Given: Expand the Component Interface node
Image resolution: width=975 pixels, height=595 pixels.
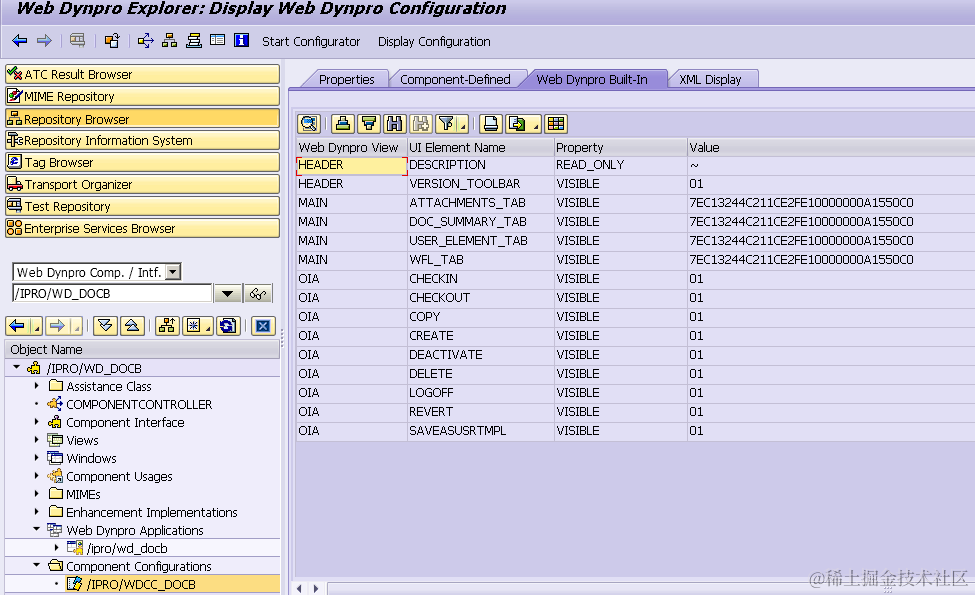Looking at the screenshot, I should (37, 422).
